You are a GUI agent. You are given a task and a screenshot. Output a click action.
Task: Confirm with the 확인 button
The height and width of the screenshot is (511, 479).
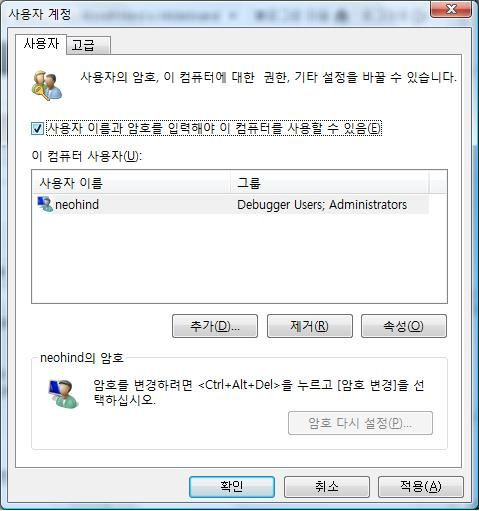click(232, 487)
